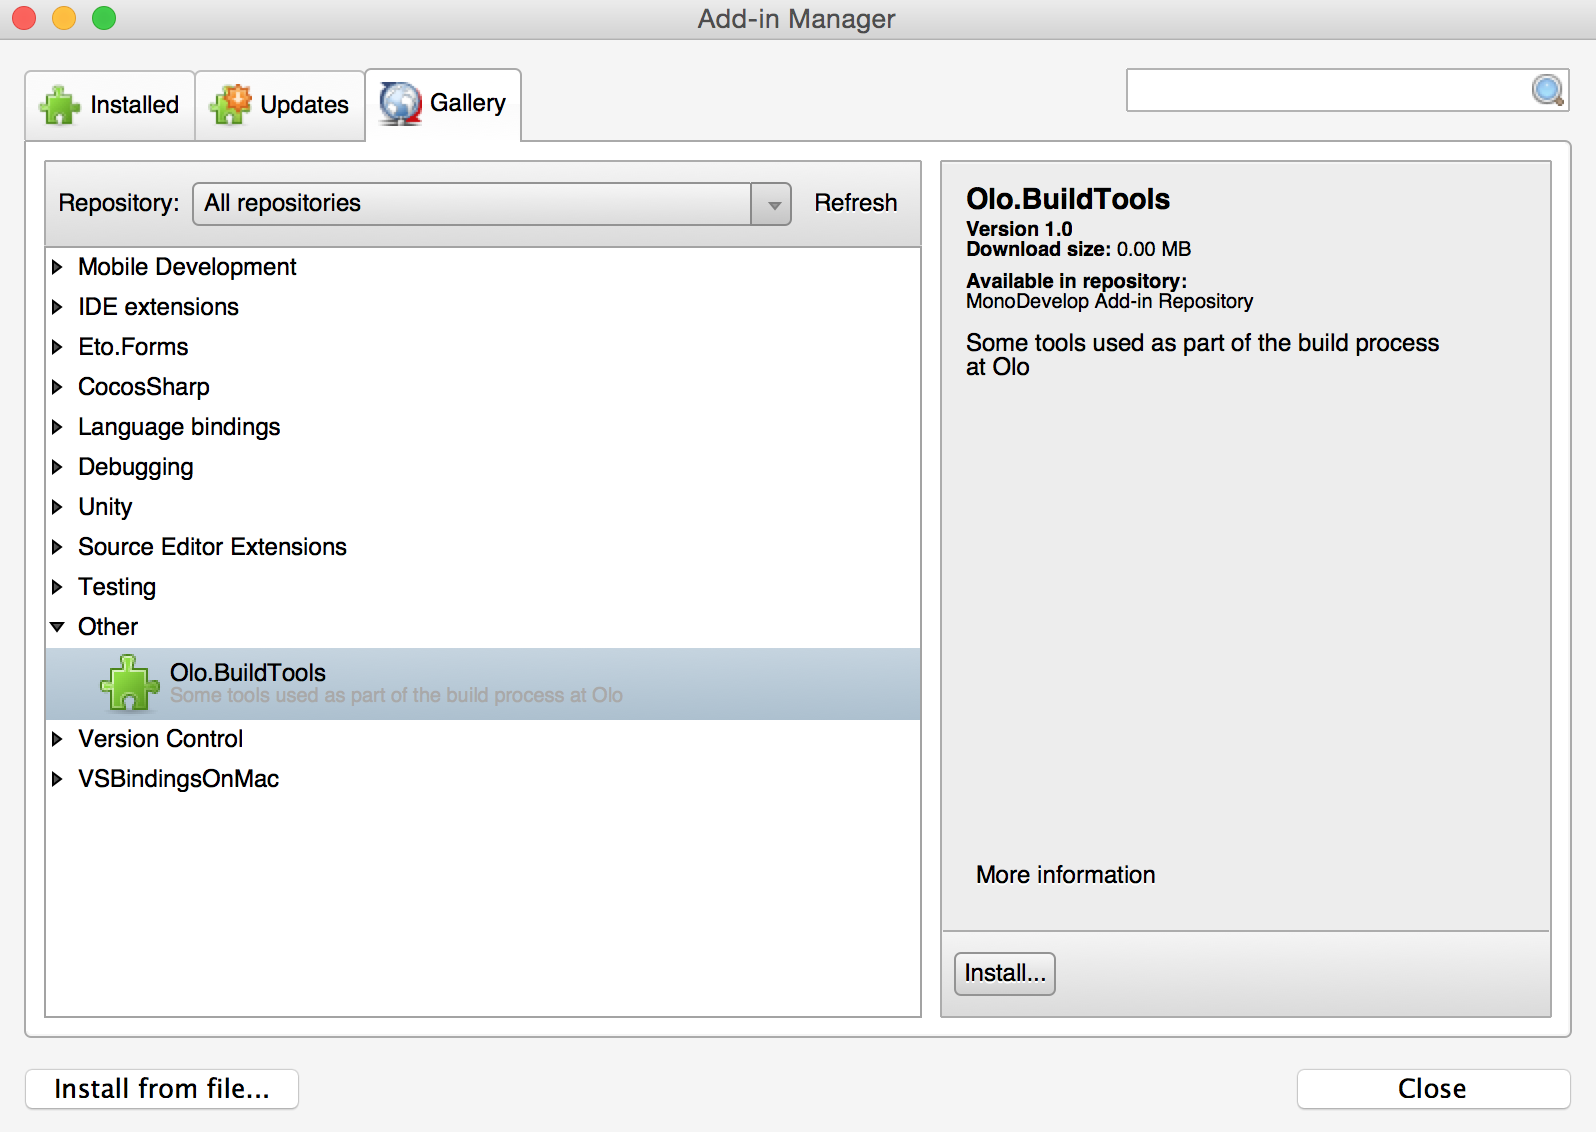The width and height of the screenshot is (1596, 1132).
Task: Click the MonoDevelop Add-in Repository text
Action: click(1109, 301)
